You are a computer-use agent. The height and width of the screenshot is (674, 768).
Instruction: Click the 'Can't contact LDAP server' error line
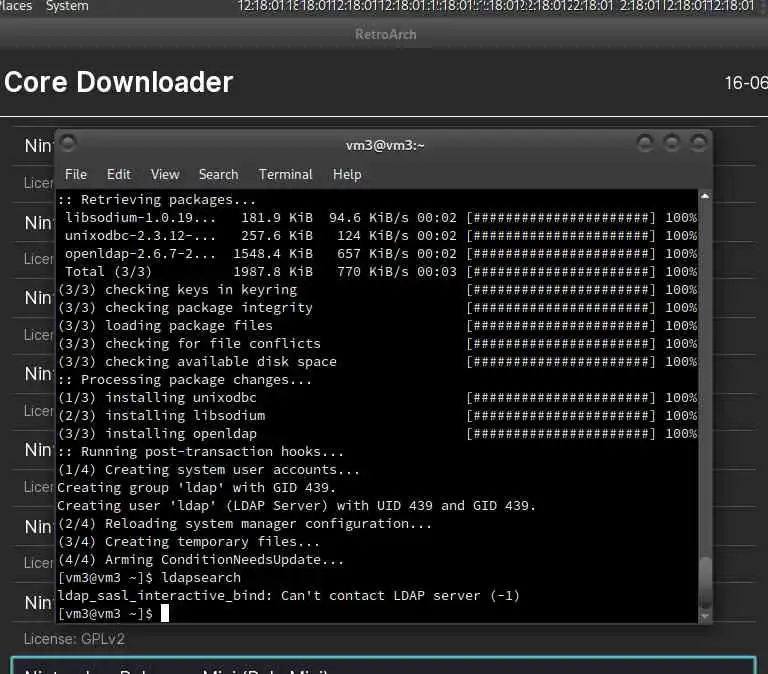point(288,596)
